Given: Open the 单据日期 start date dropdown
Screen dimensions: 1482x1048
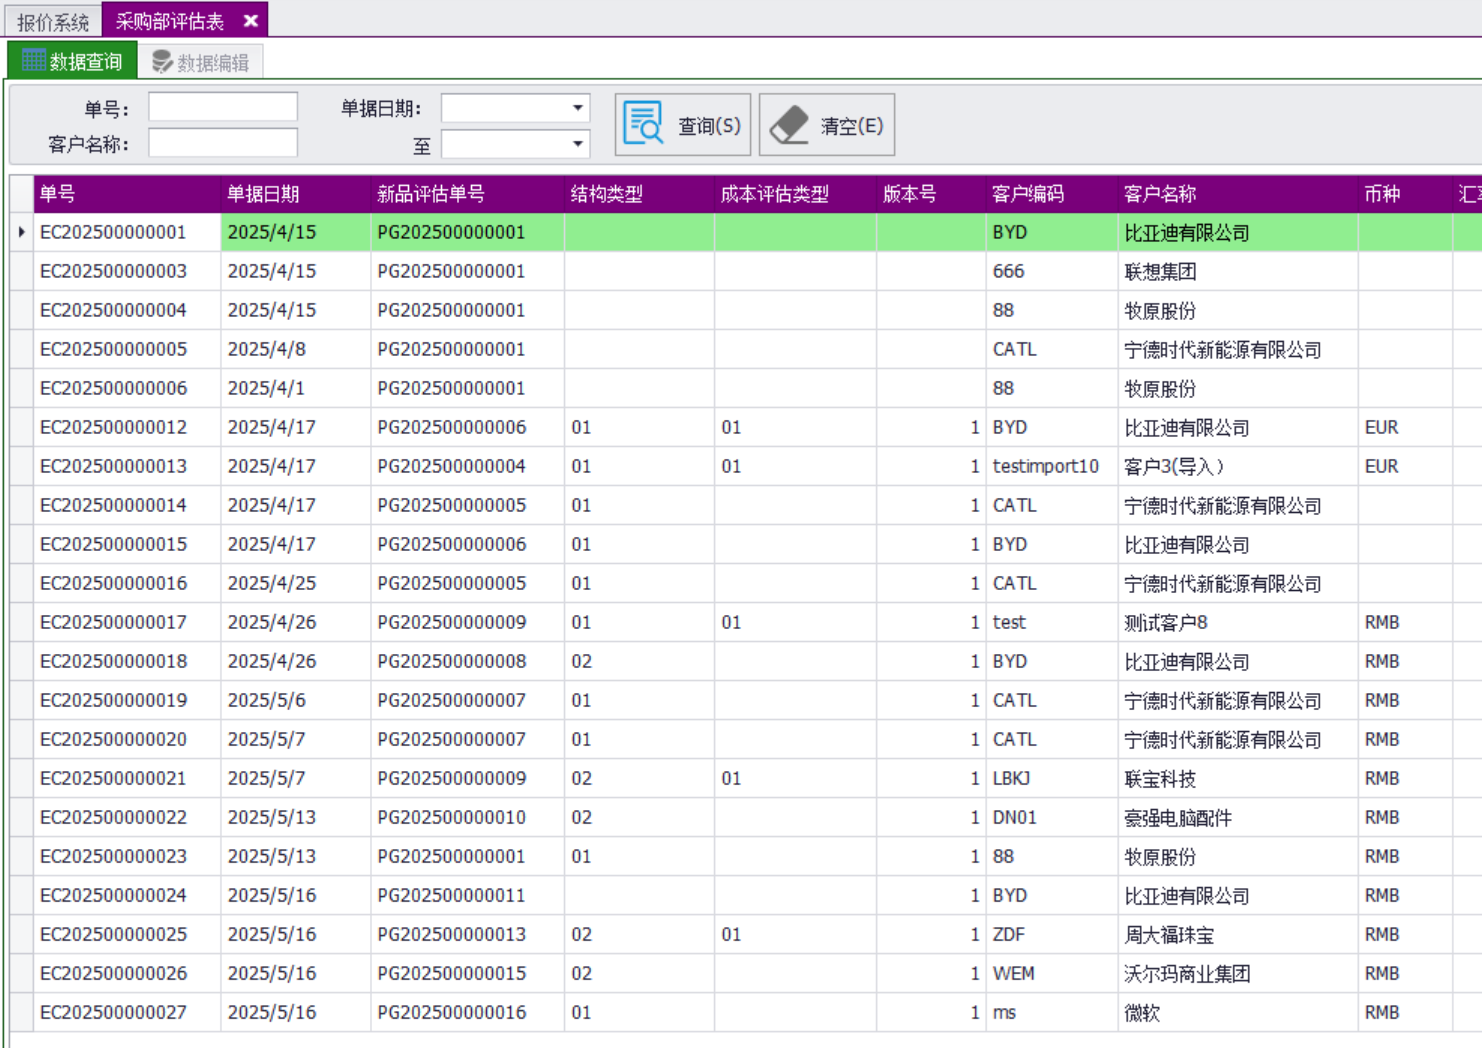Looking at the screenshot, I should click(577, 107).
